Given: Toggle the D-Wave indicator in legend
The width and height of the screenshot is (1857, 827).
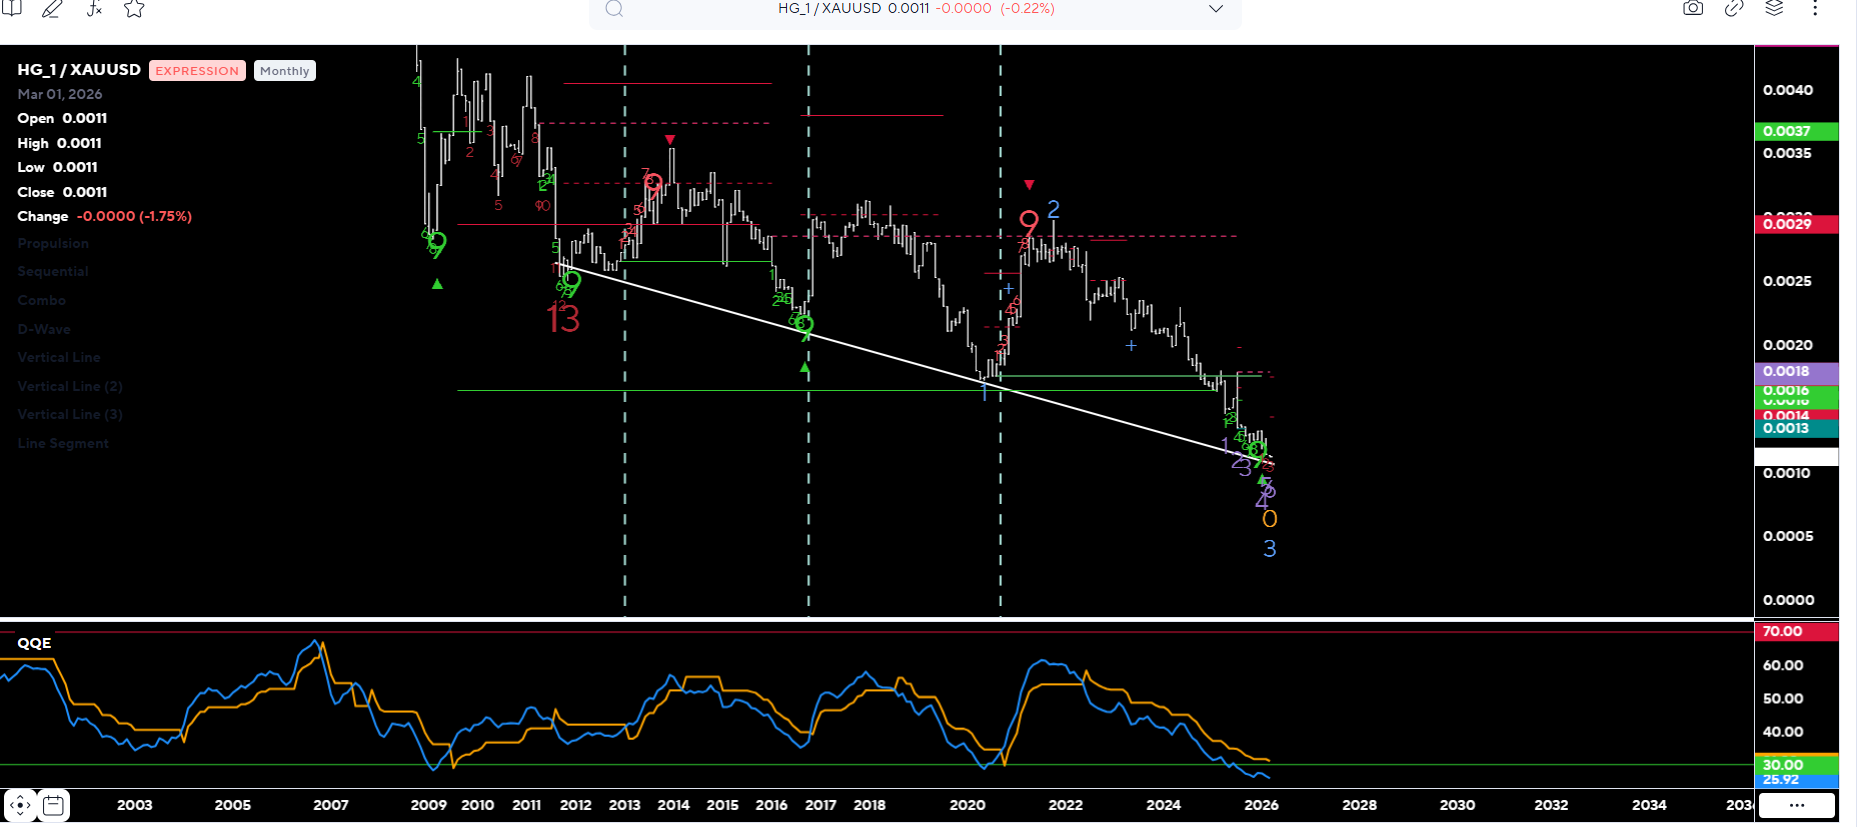Looking at the screenshot, I should (x=44, y=329).
